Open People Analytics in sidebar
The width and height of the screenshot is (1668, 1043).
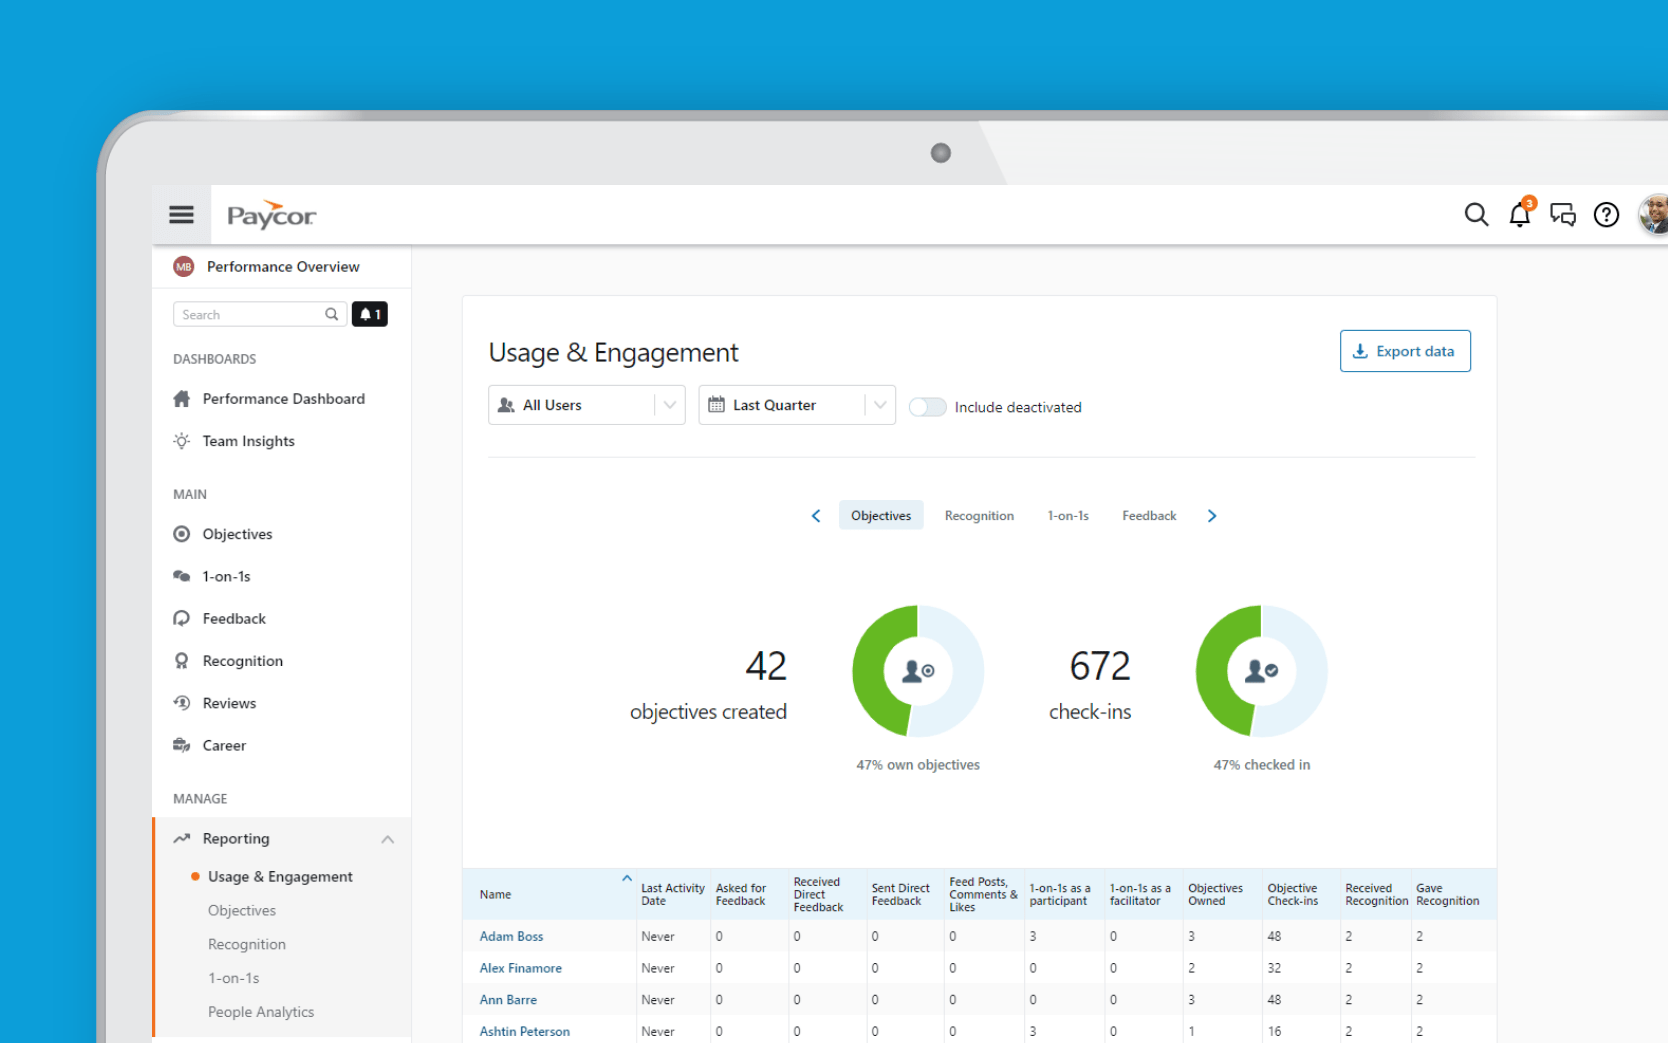[x=261, y=1012]
